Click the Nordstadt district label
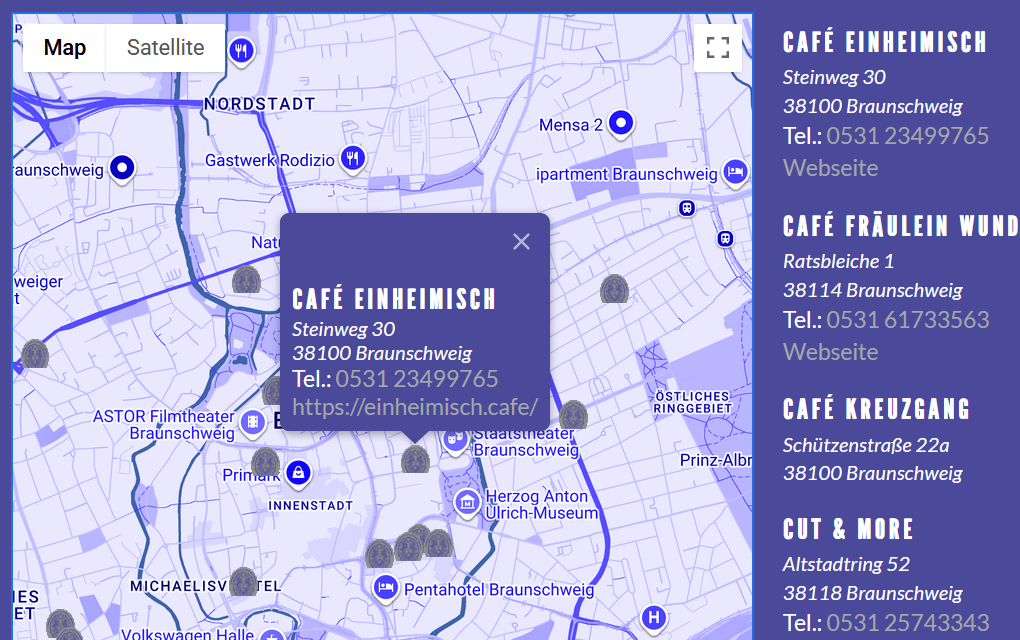 (x=260, y=104)
